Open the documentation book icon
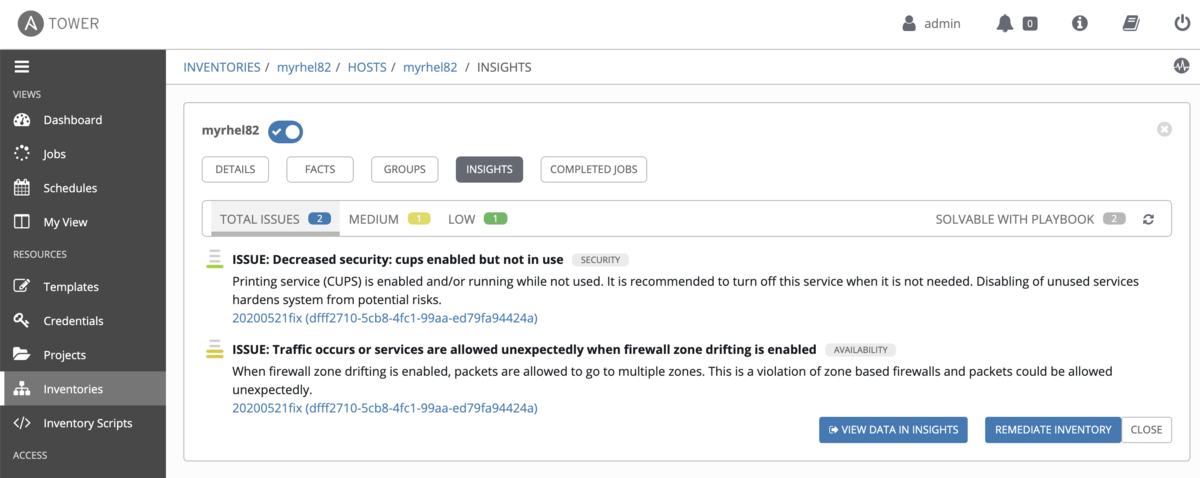 tap(1131, 23)
